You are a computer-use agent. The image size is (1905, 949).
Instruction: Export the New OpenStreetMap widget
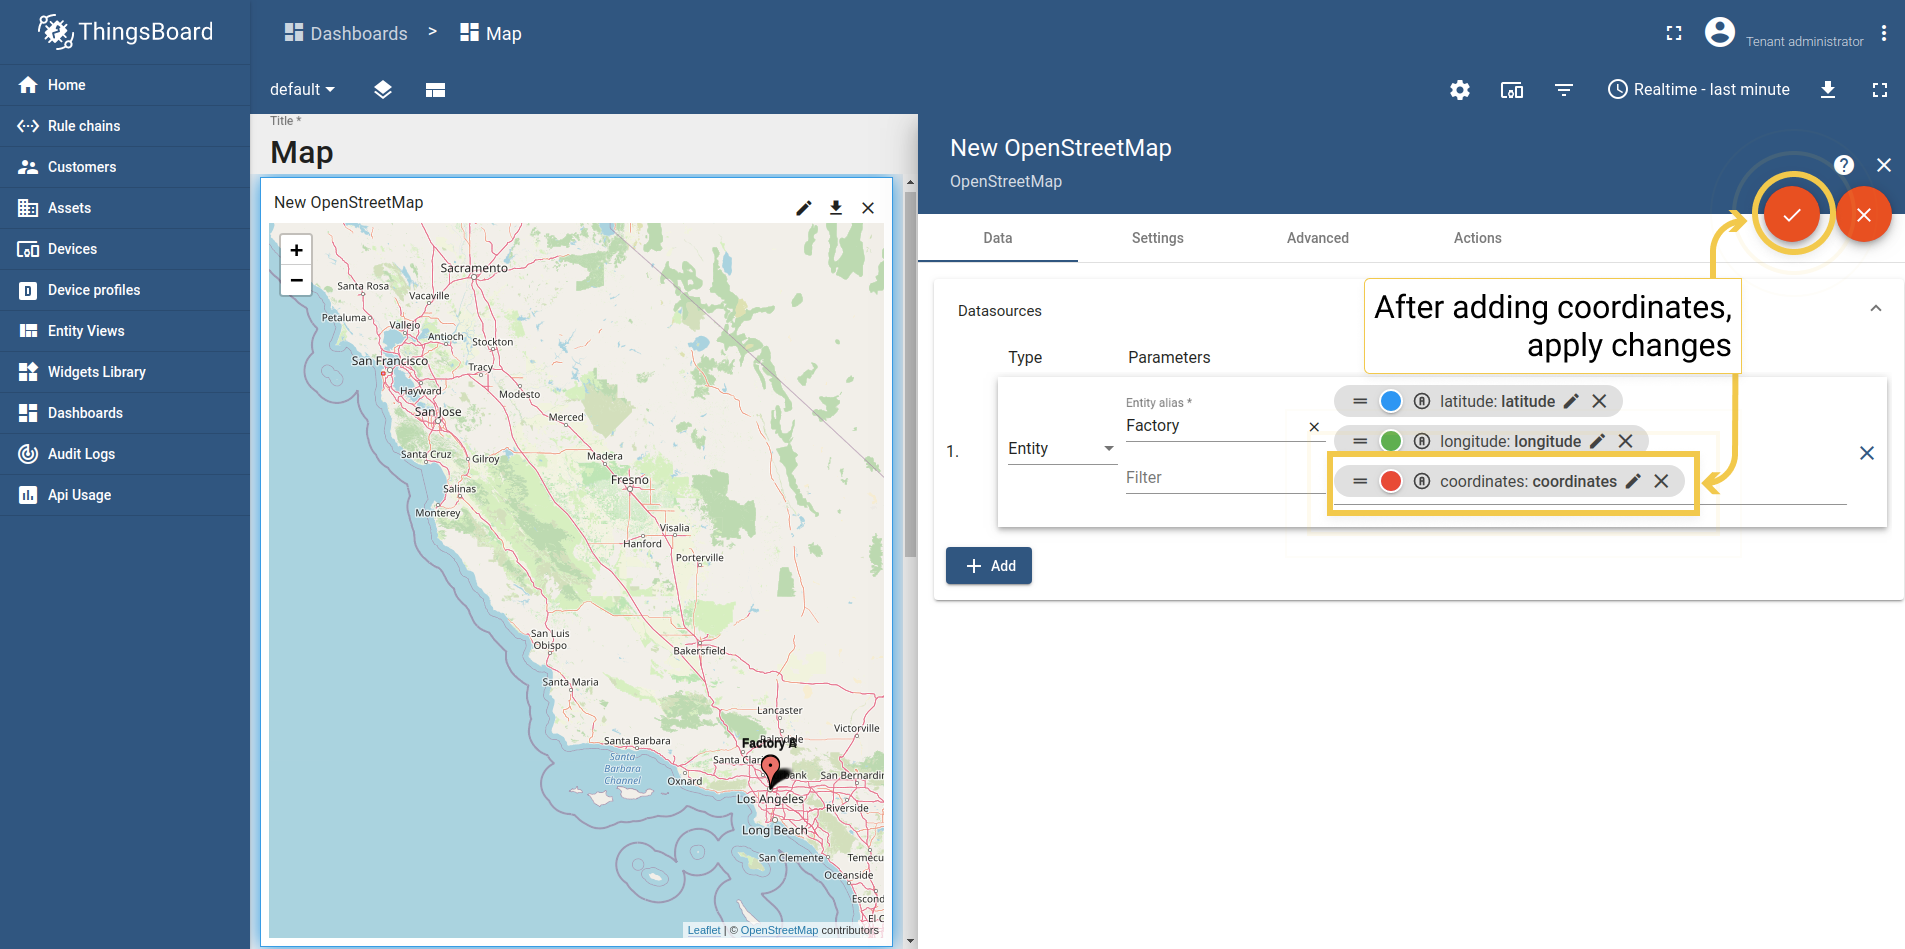pos(836,208)
